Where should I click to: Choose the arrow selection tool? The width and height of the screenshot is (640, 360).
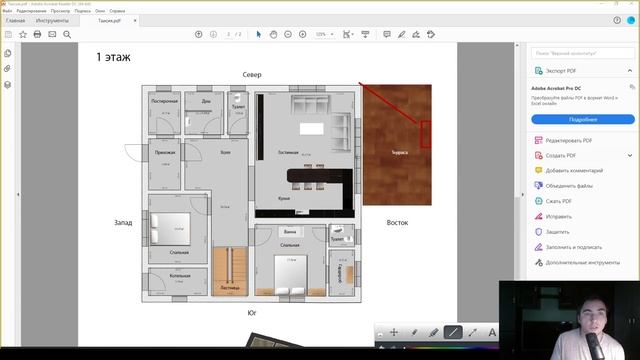point(258,35)
